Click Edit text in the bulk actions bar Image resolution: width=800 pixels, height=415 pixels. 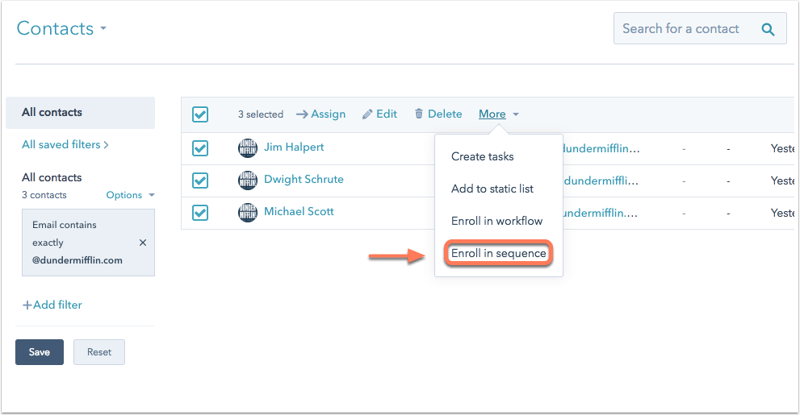click(386, 114)
